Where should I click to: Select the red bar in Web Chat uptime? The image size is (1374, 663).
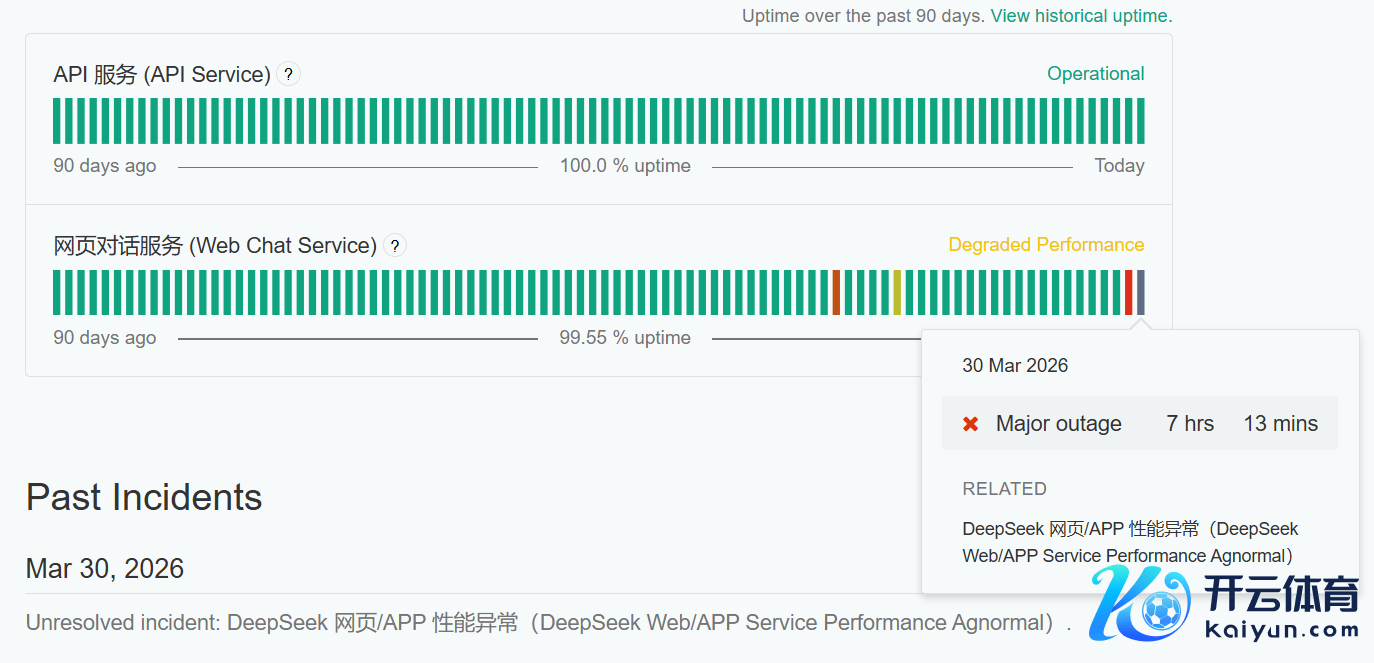pyautogui.click(x=1129, y=292)
